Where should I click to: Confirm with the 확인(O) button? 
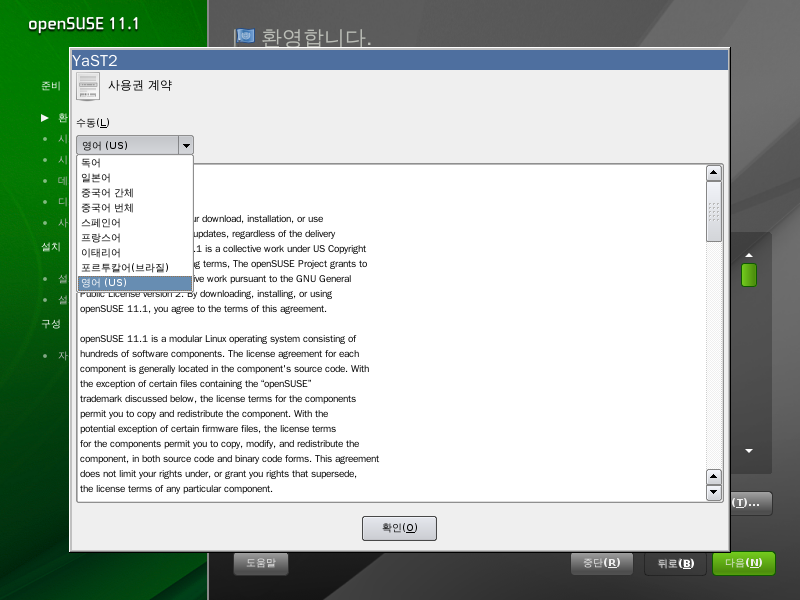click(399, 528)
